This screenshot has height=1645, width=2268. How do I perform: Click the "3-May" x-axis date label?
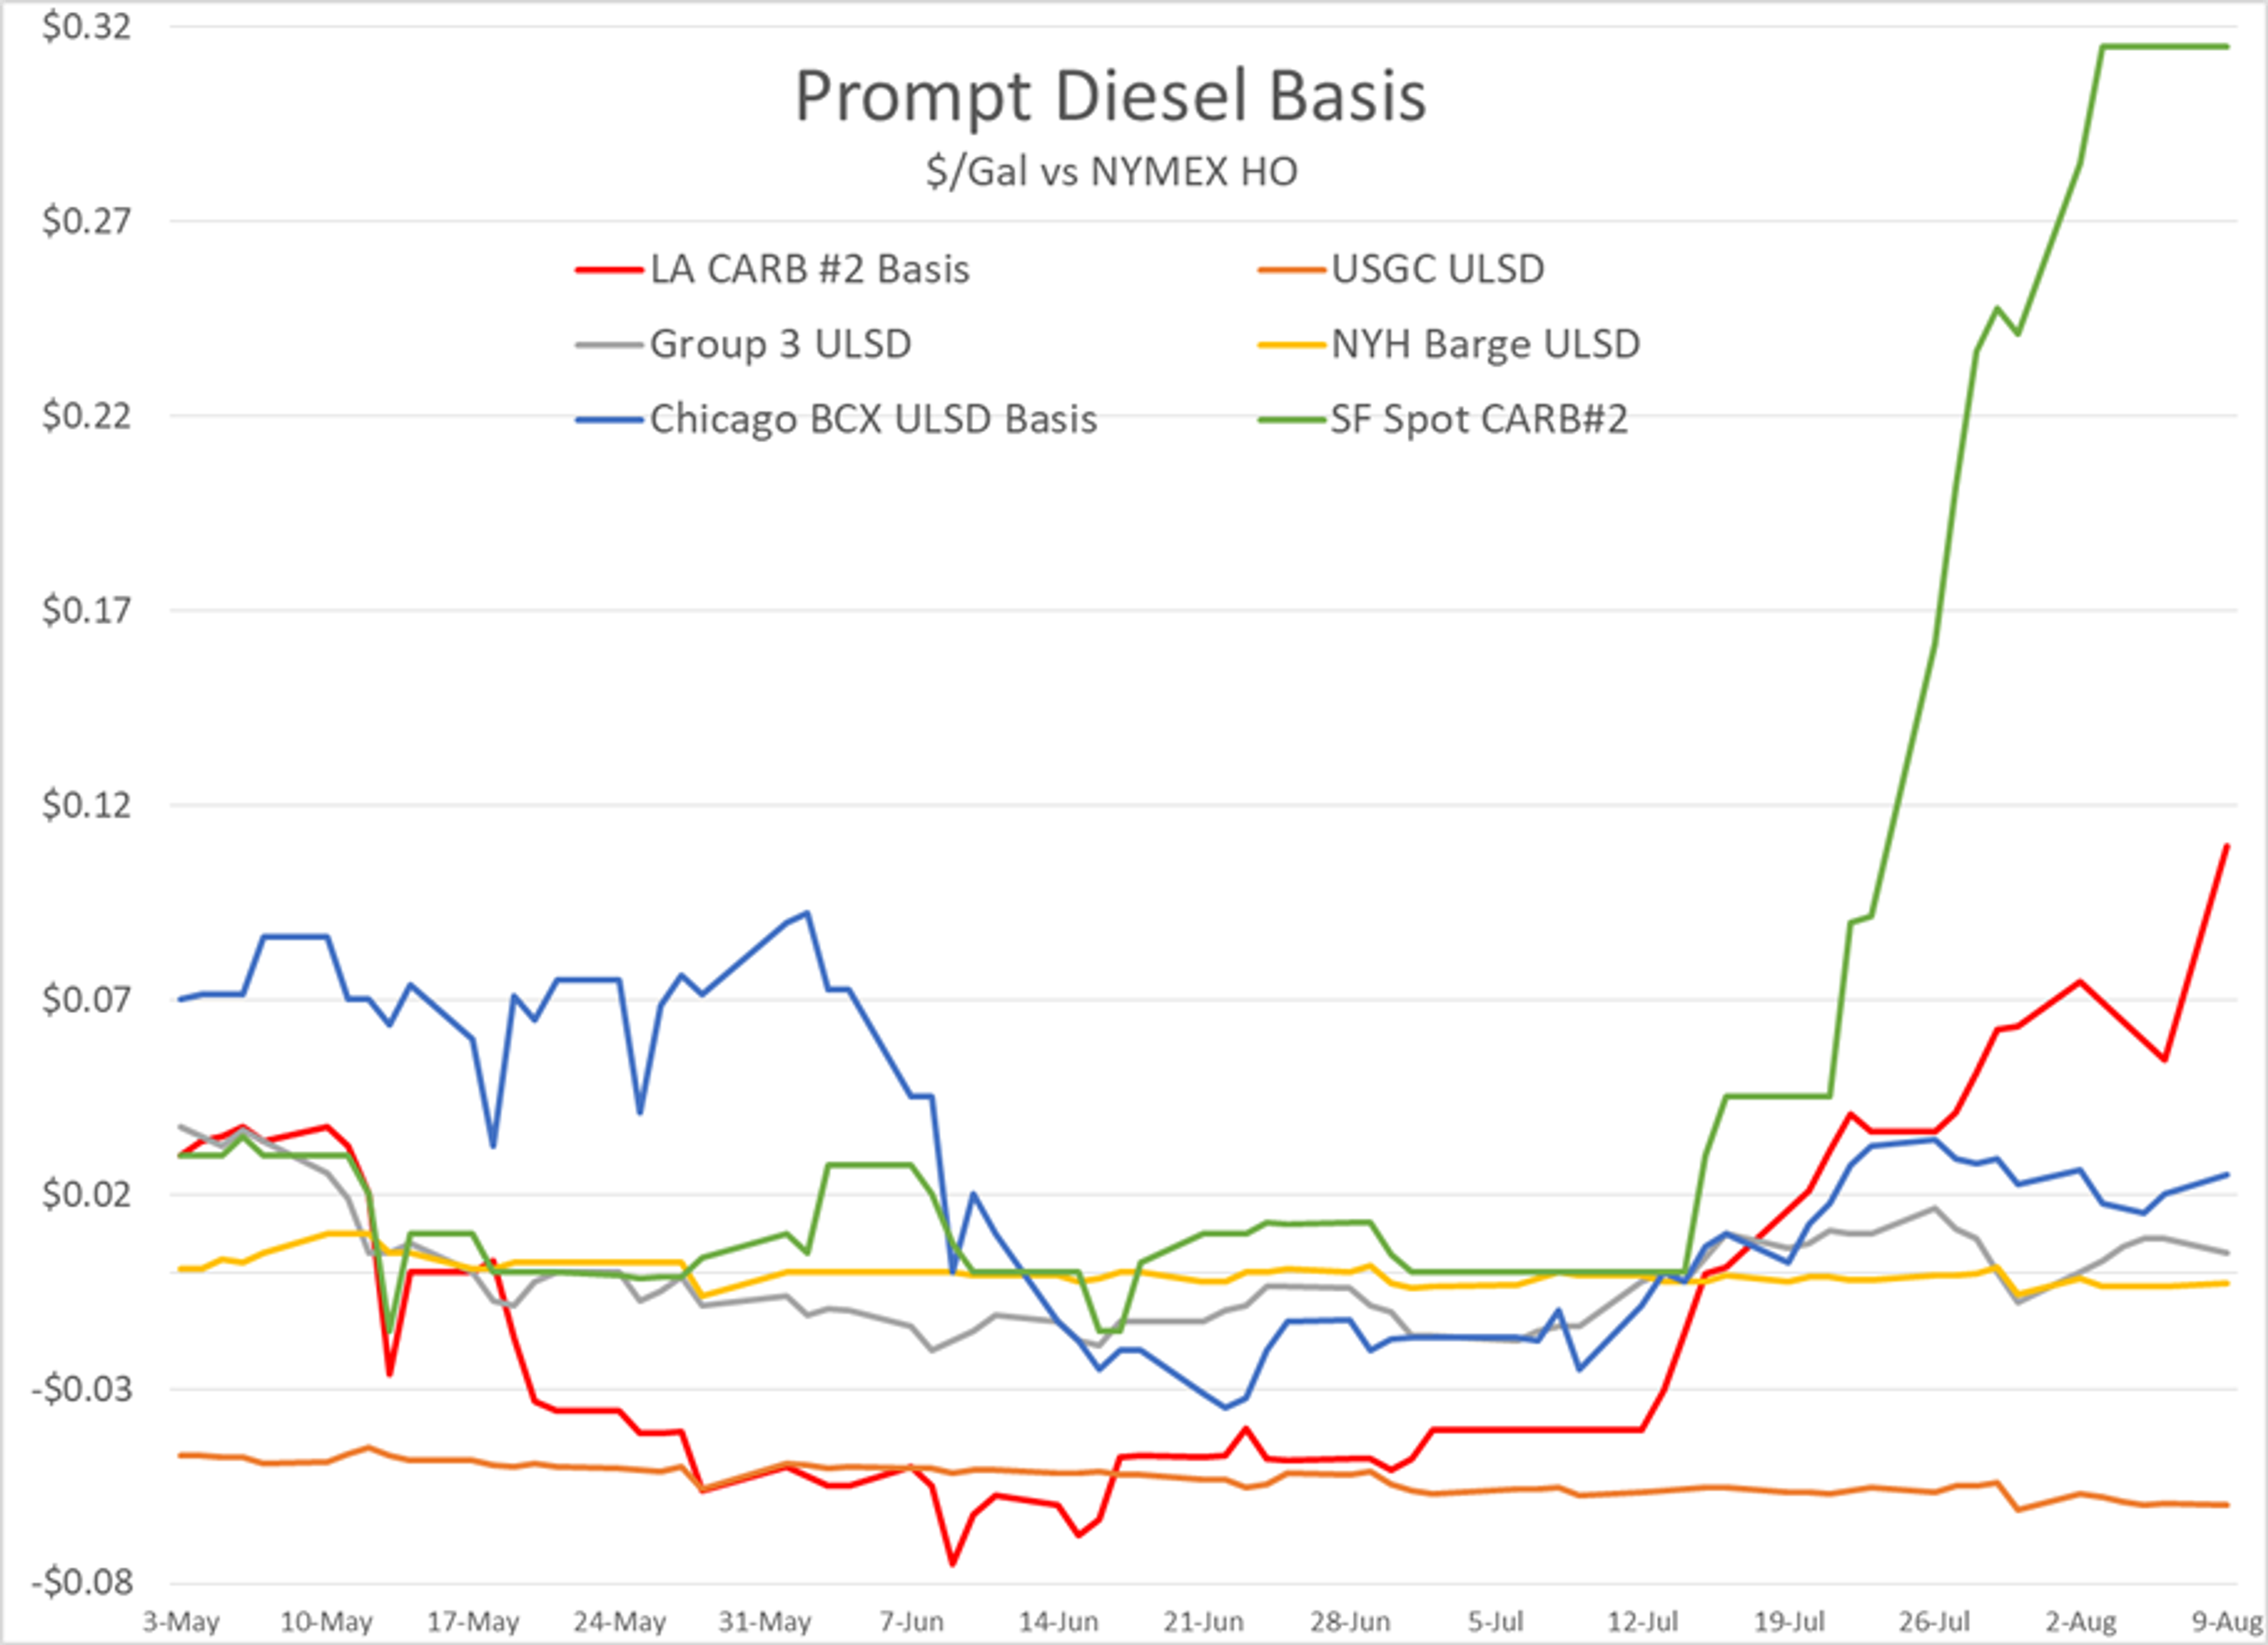click(181, 1621)
